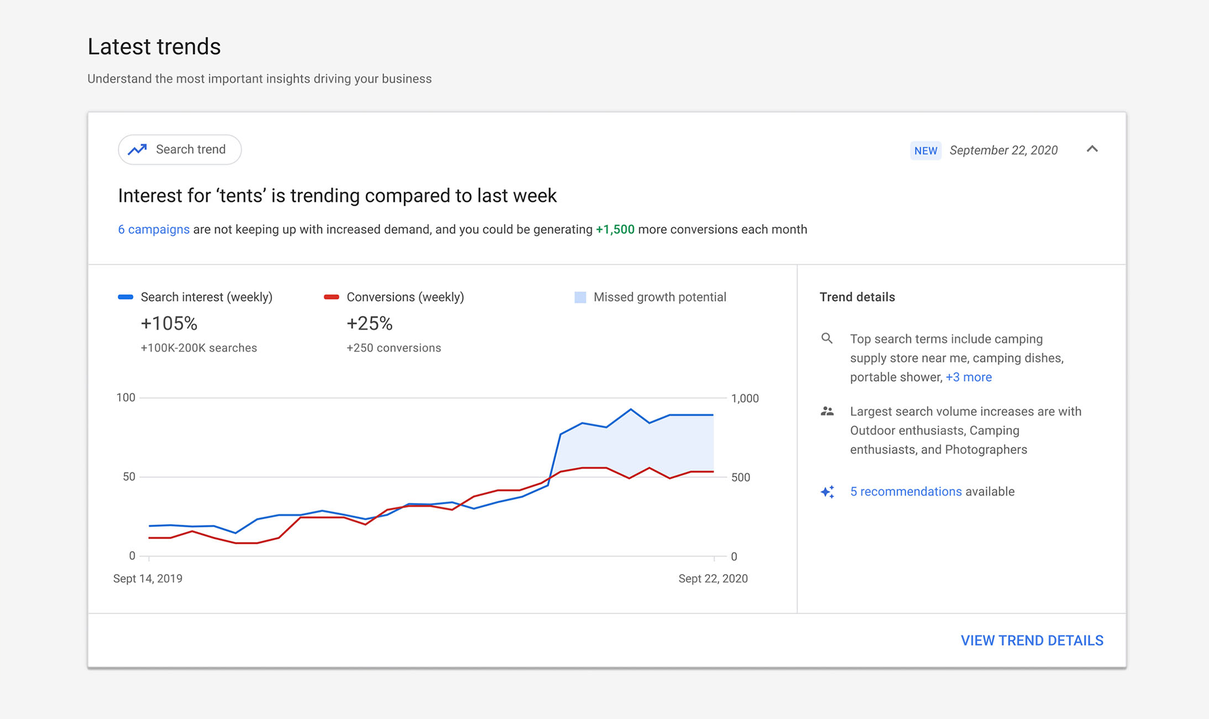Click the Sept 14, 2019 axis label
1209x719 pixels.
point(148,579)
